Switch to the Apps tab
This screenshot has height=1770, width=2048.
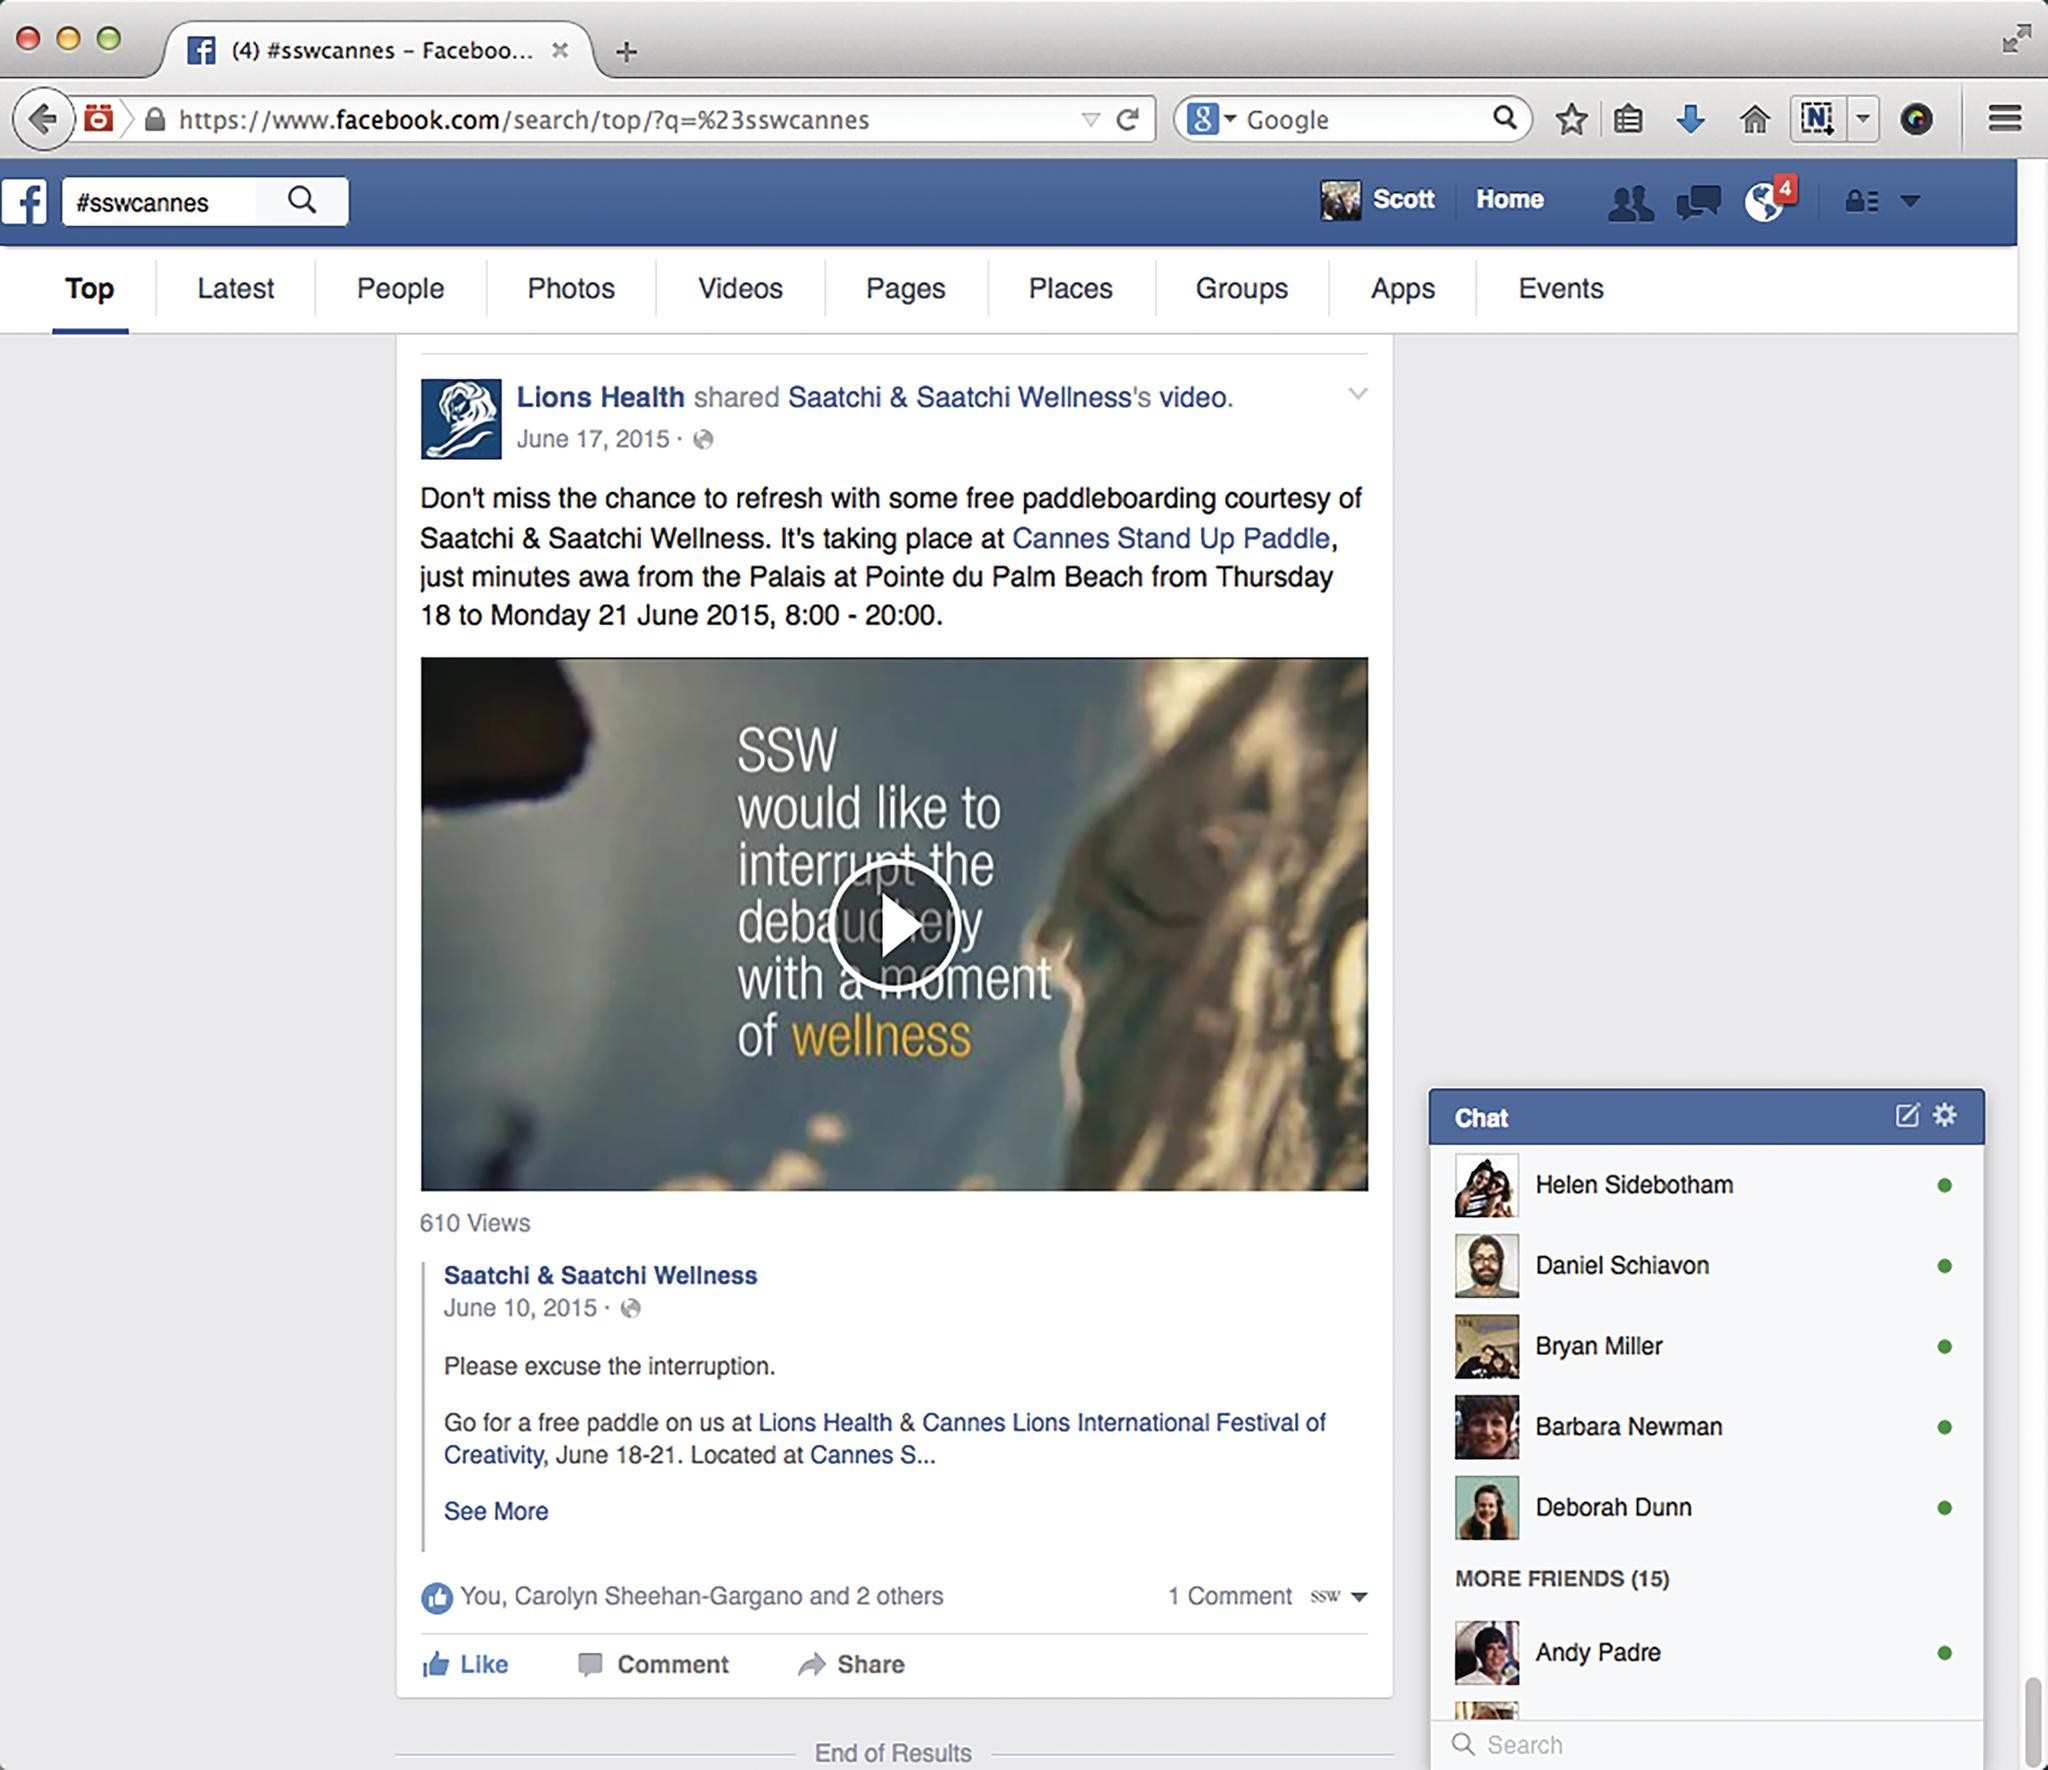click(1403, 289)
